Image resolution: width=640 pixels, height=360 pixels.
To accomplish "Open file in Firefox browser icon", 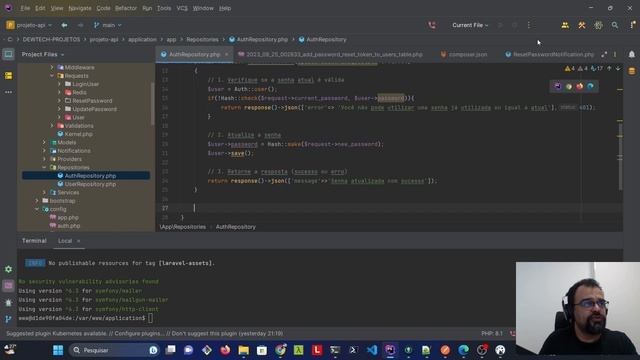I will (x=580, y=87).
